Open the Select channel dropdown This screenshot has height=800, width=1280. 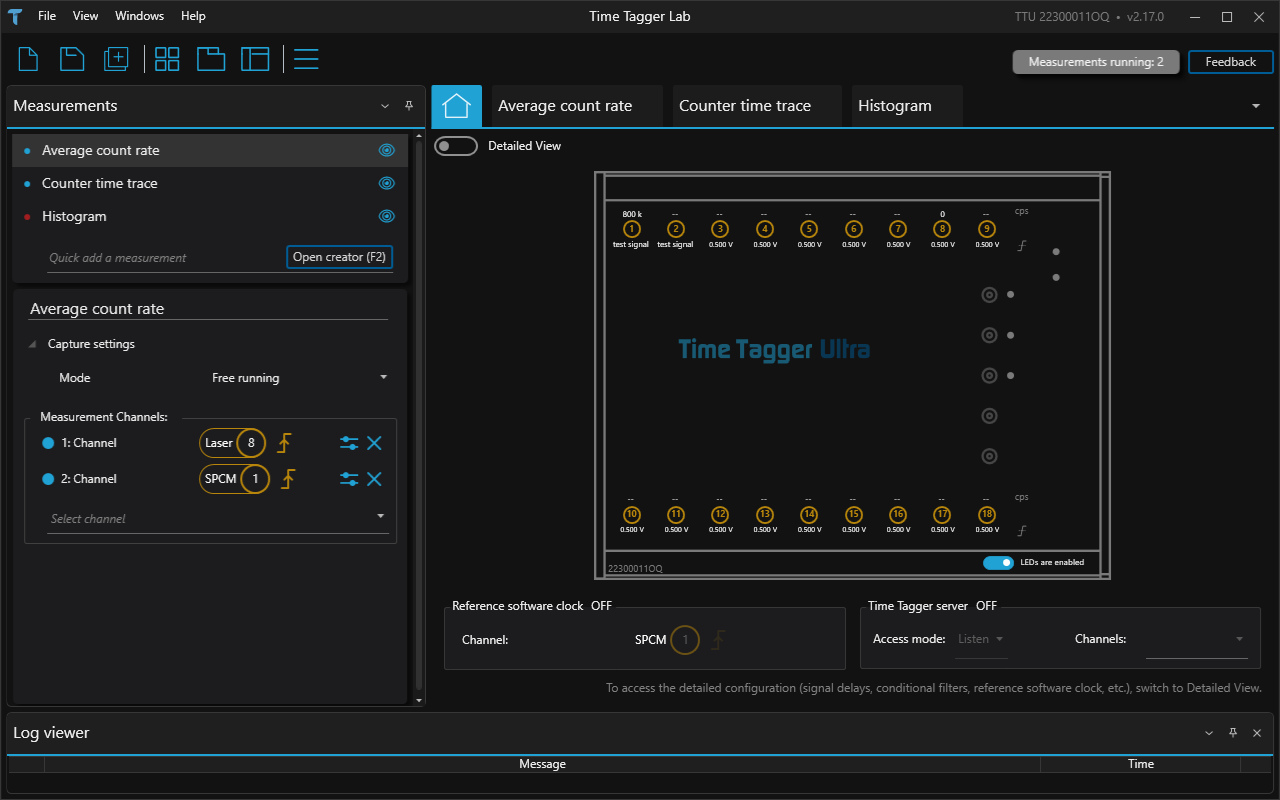pos(218,519)
